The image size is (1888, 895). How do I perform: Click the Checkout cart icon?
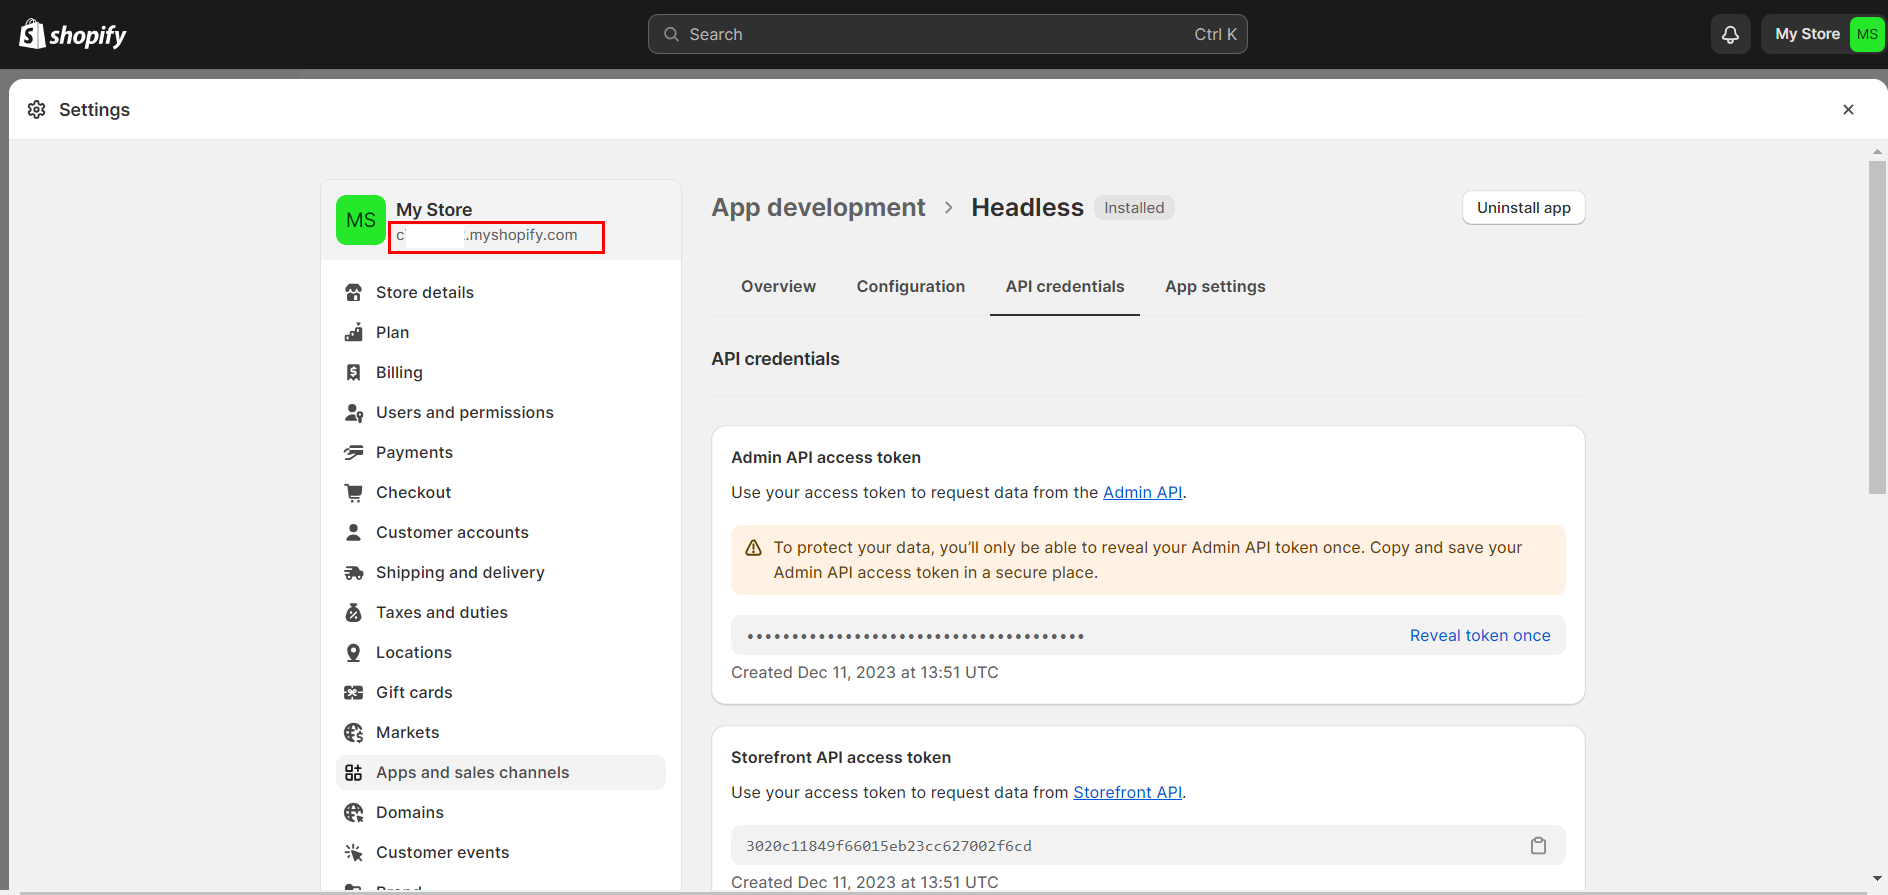[353, 493]
